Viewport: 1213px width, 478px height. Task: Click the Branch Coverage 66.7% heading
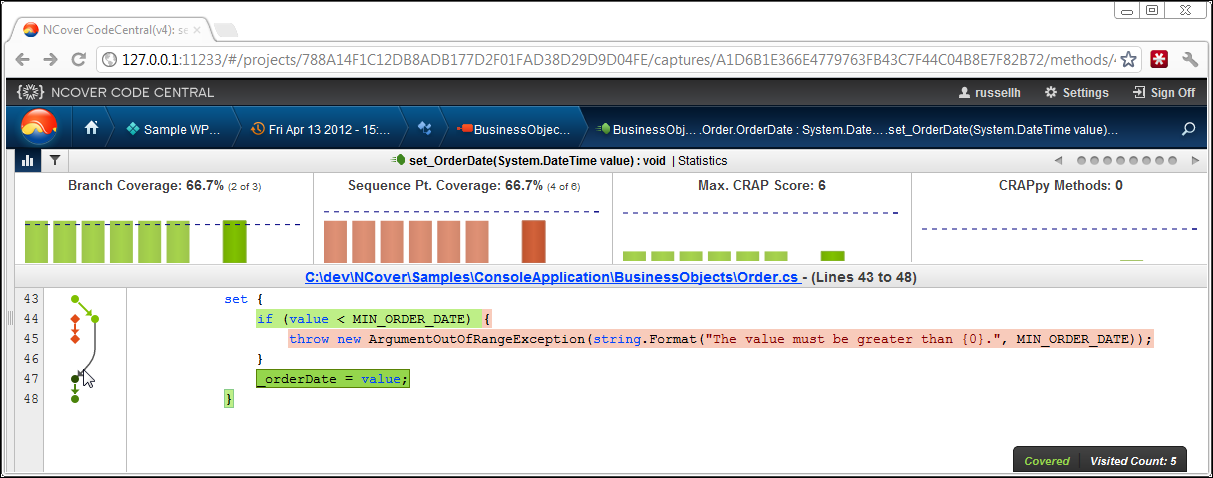pos(164,185)
